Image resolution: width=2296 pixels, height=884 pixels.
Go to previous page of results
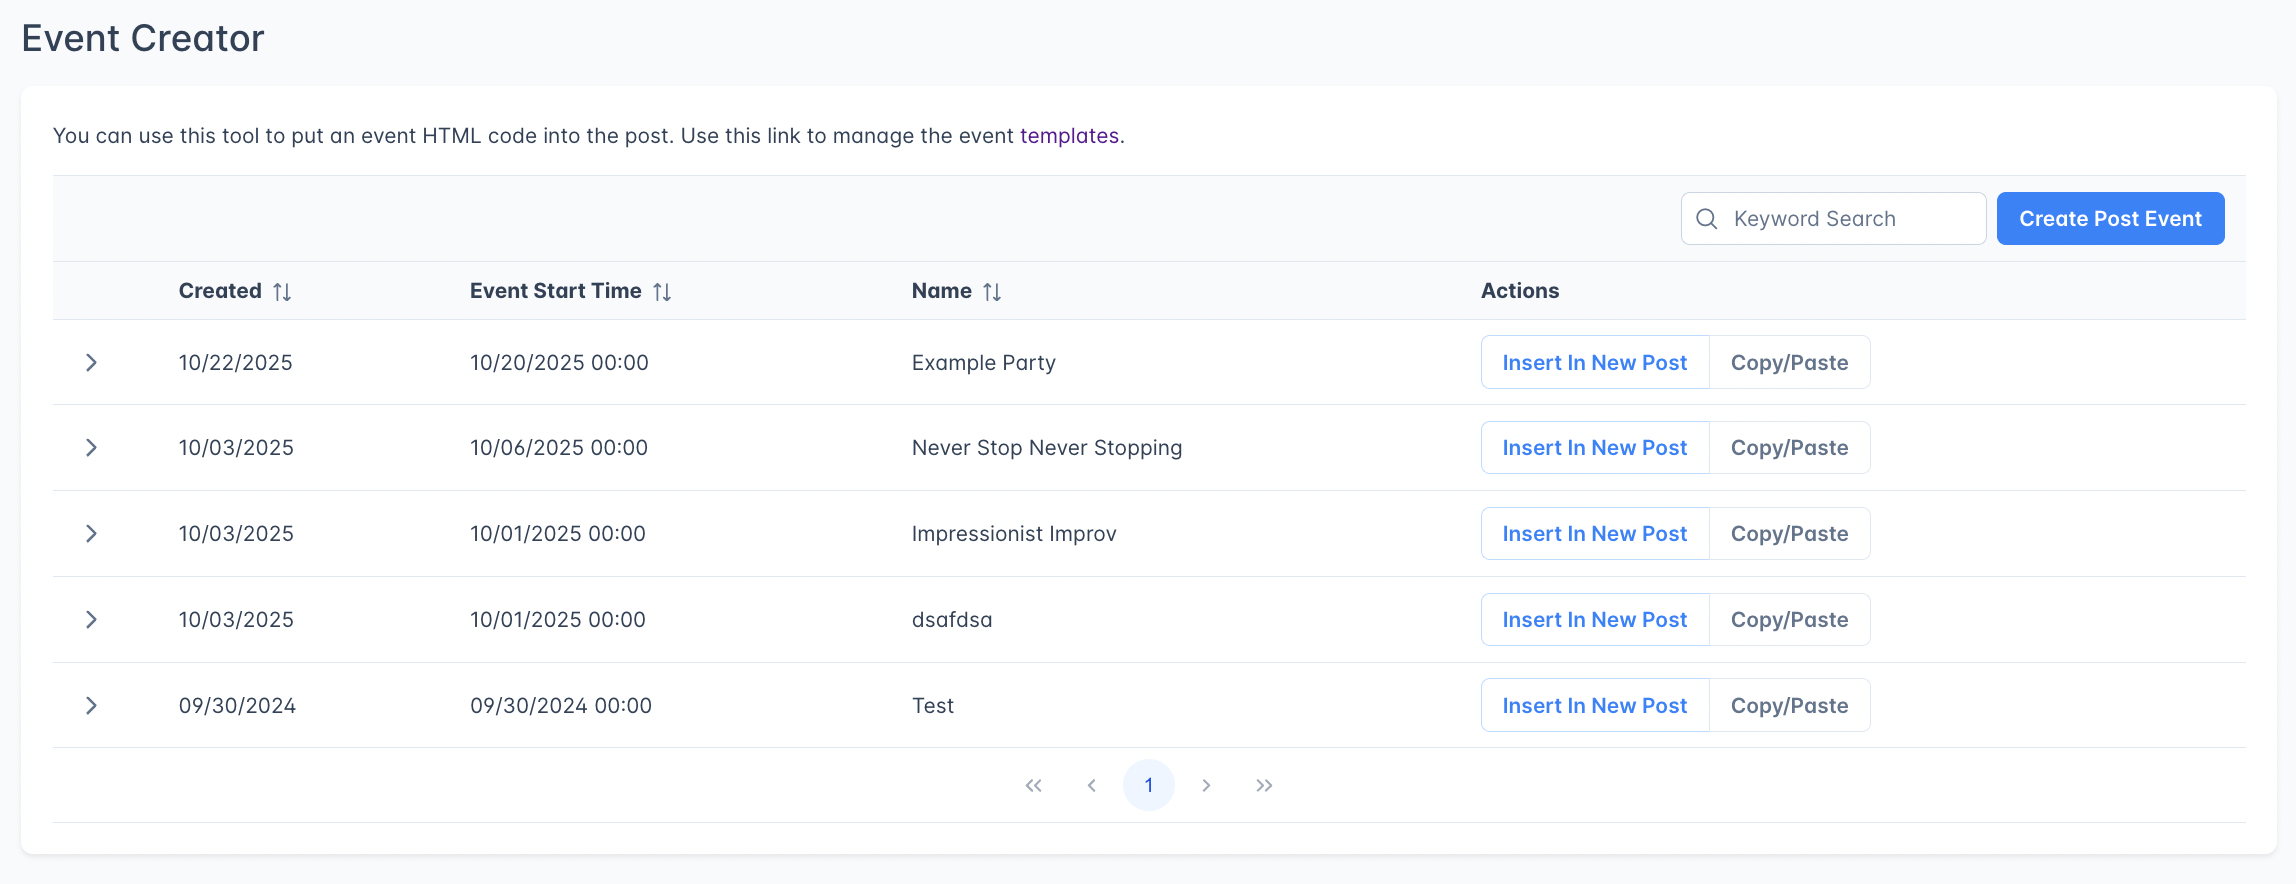[1092, 785]
